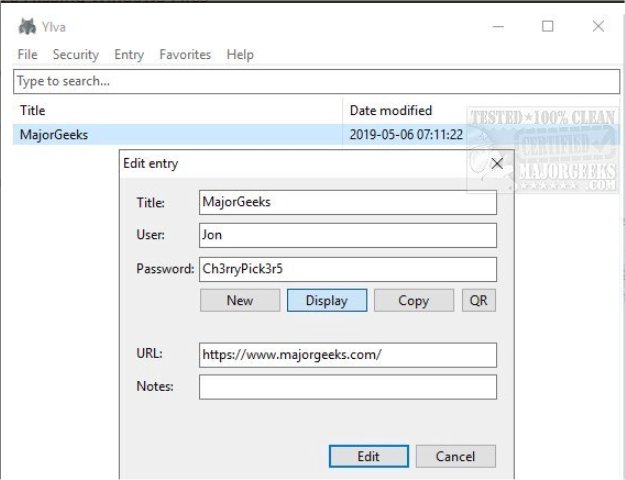This screenshot has width=625, height=480.
Task: Open the Security menu
Action: point(76,54)
